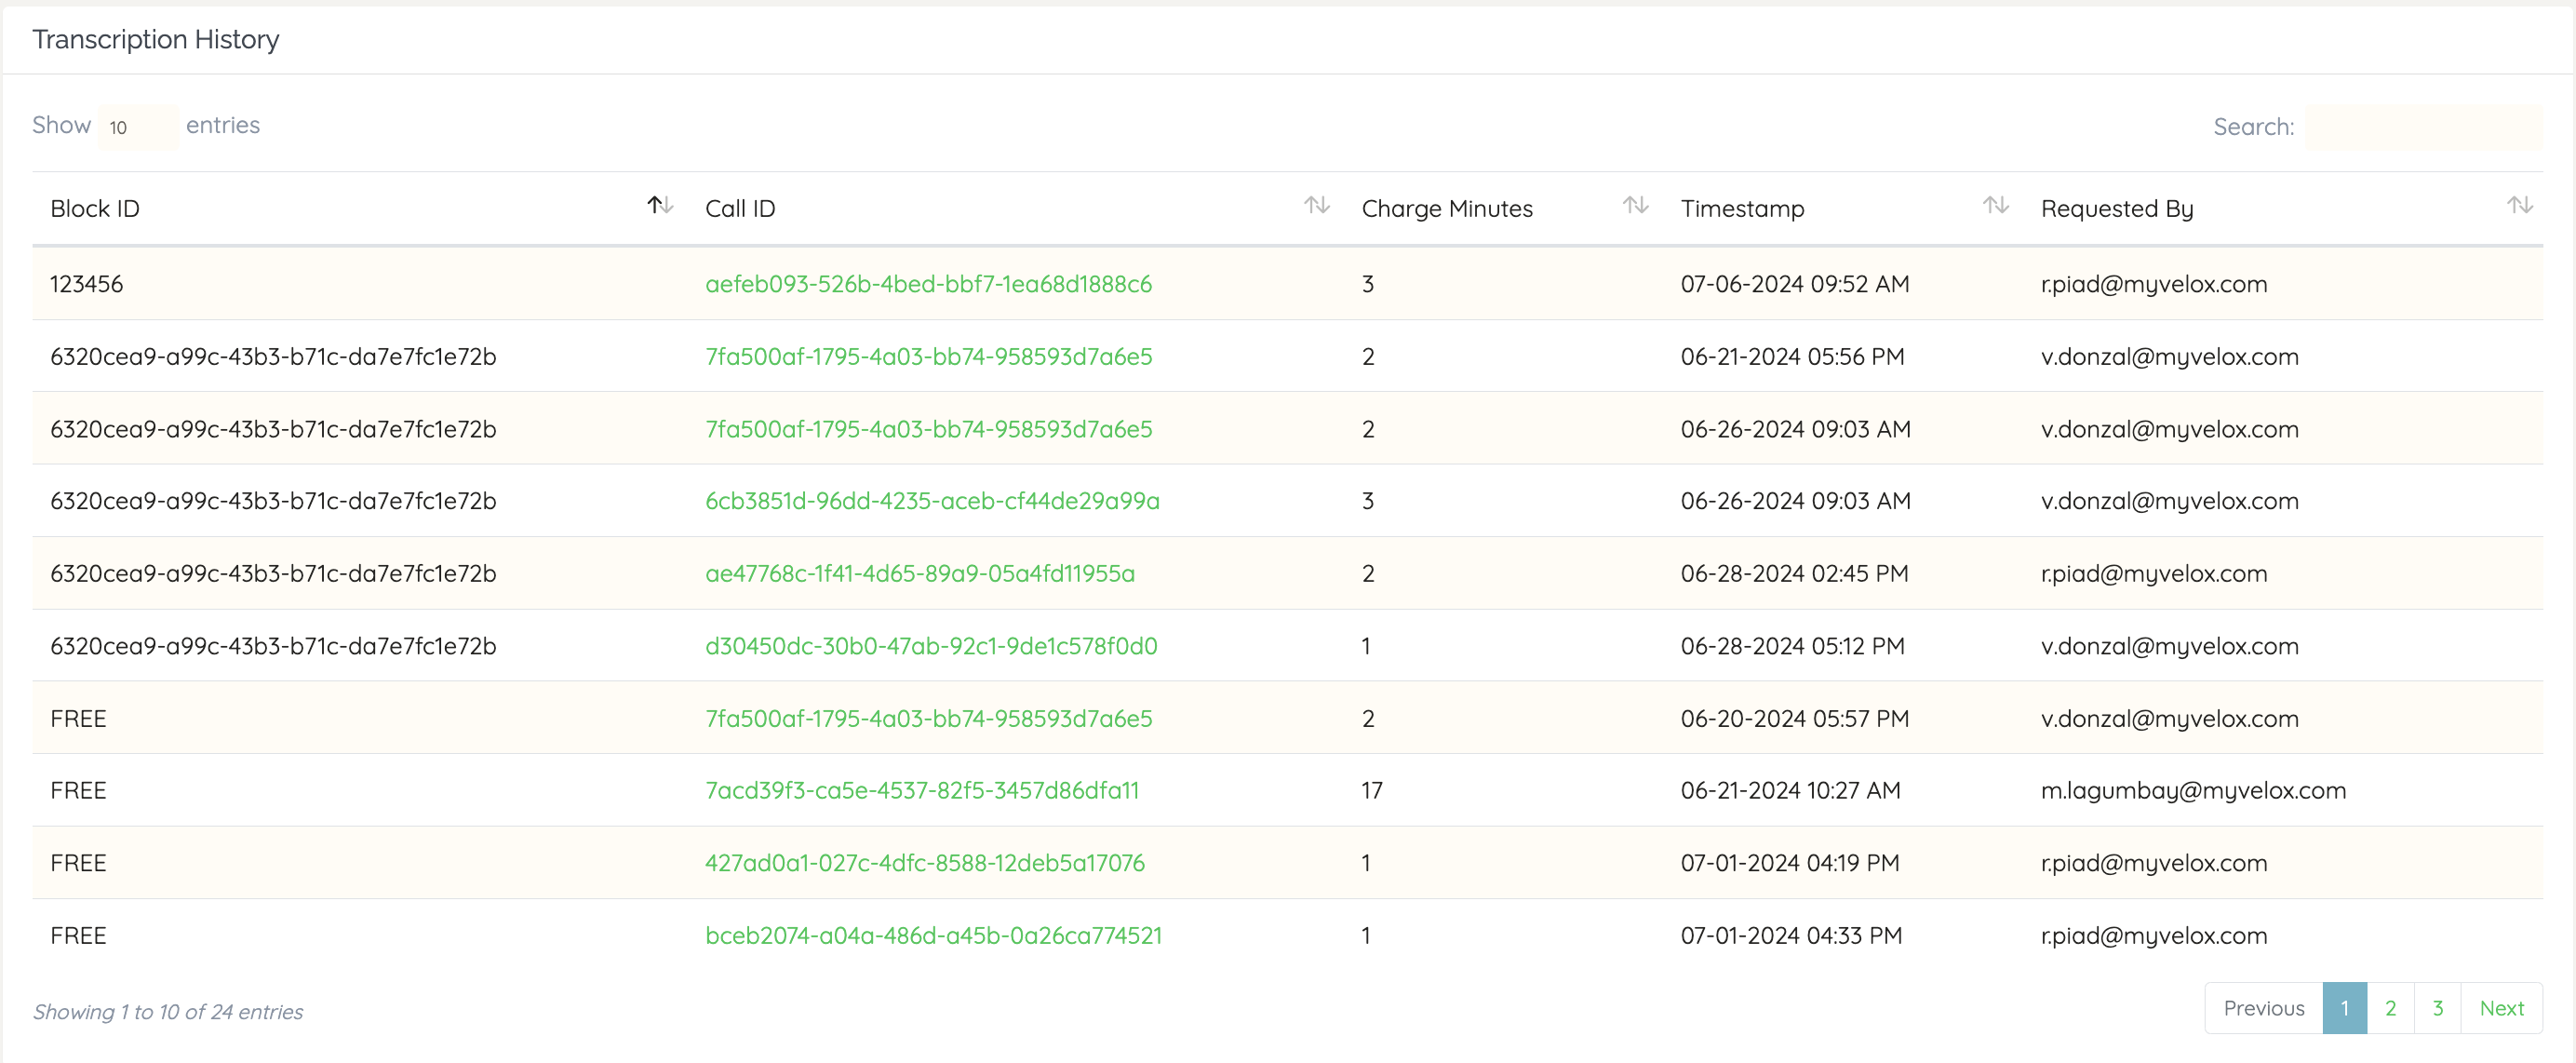
Task: Click the Block ID sort arrows icon
Action: click(x=660, y=205)
